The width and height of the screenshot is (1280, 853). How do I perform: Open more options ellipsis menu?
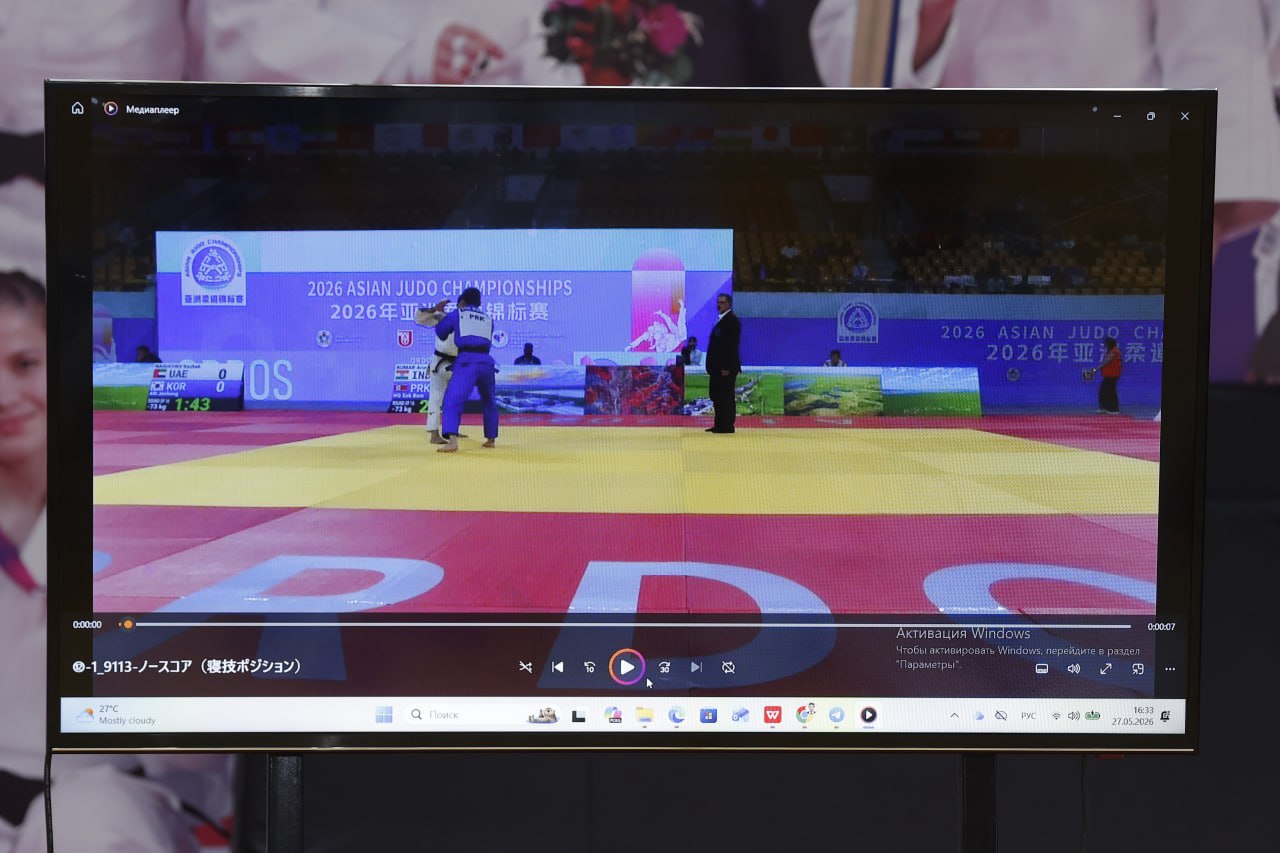(x=1170, y=669)
